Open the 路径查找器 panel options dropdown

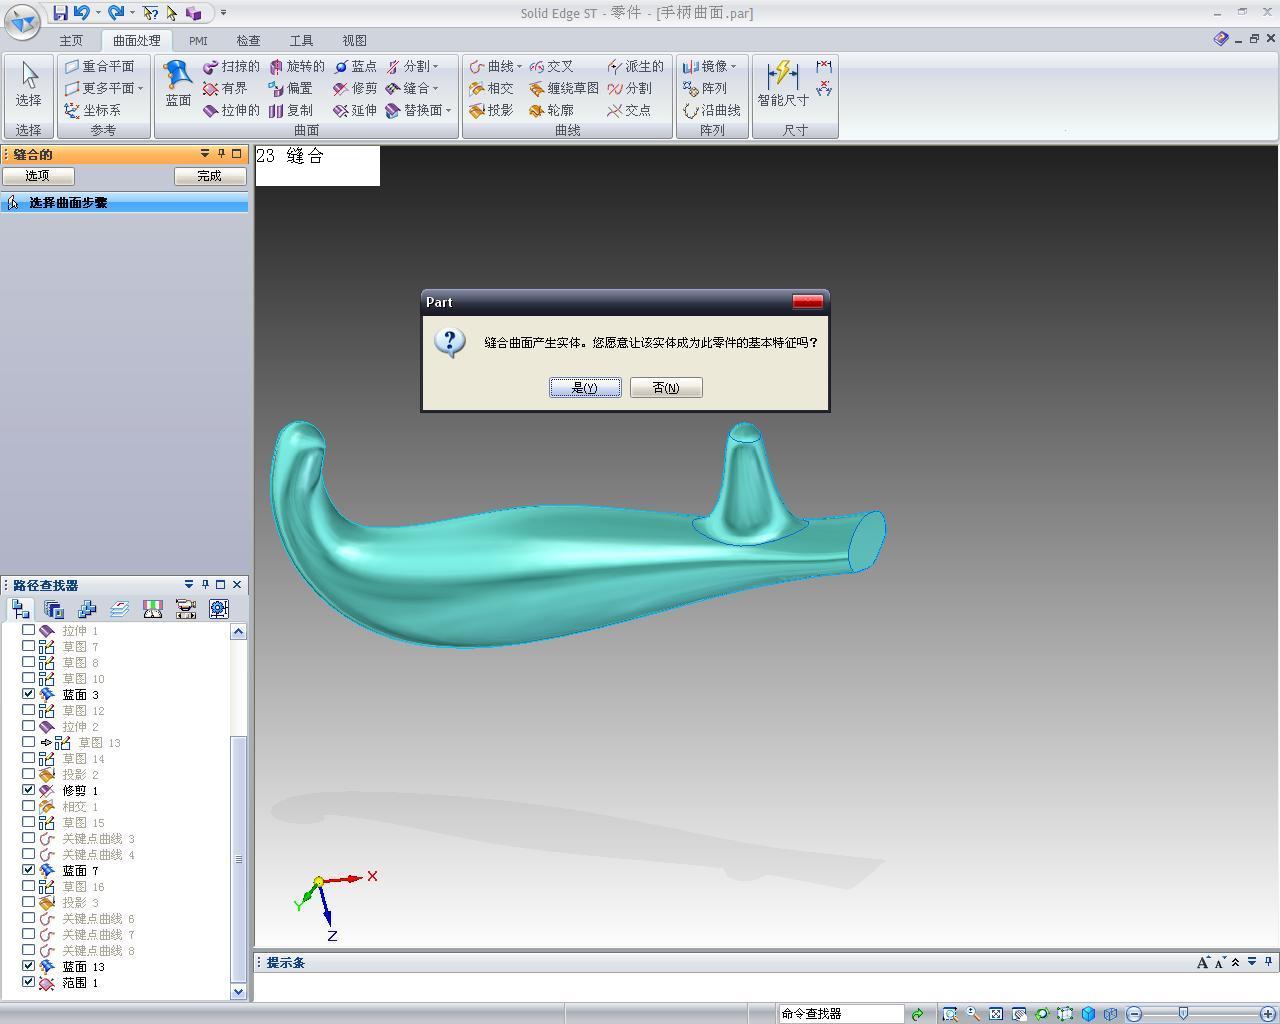click(x=188, y=584)
